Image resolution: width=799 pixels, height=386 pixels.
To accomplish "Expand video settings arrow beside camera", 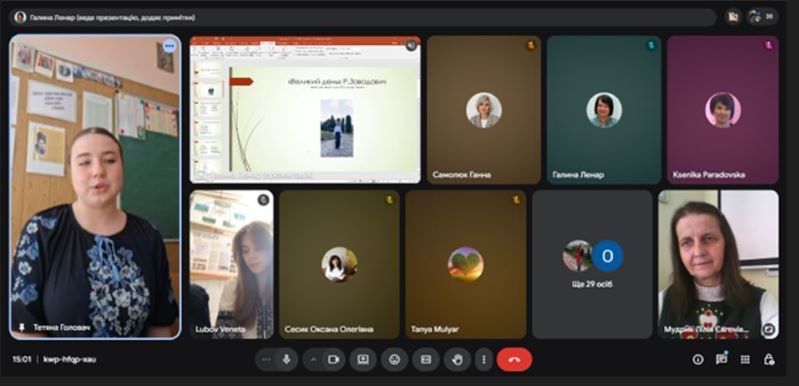I will 313,360.
